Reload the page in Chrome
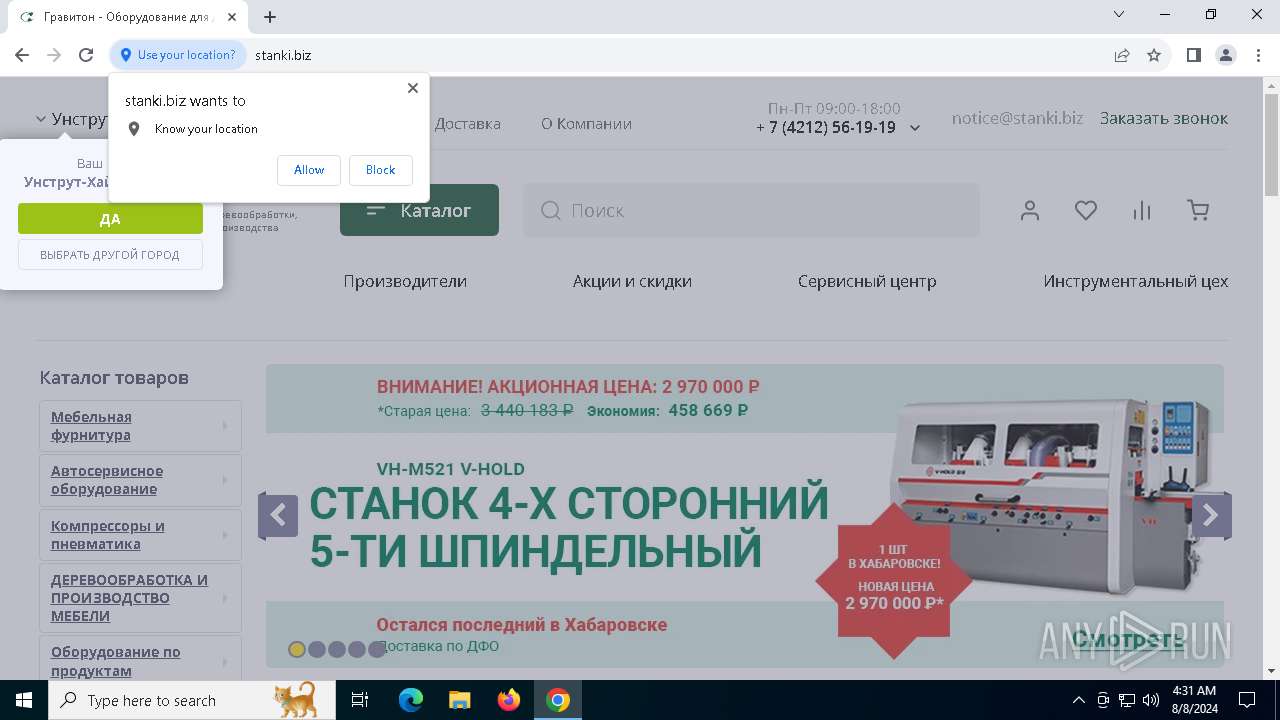 pyautogui.click(x=86, y=55)
